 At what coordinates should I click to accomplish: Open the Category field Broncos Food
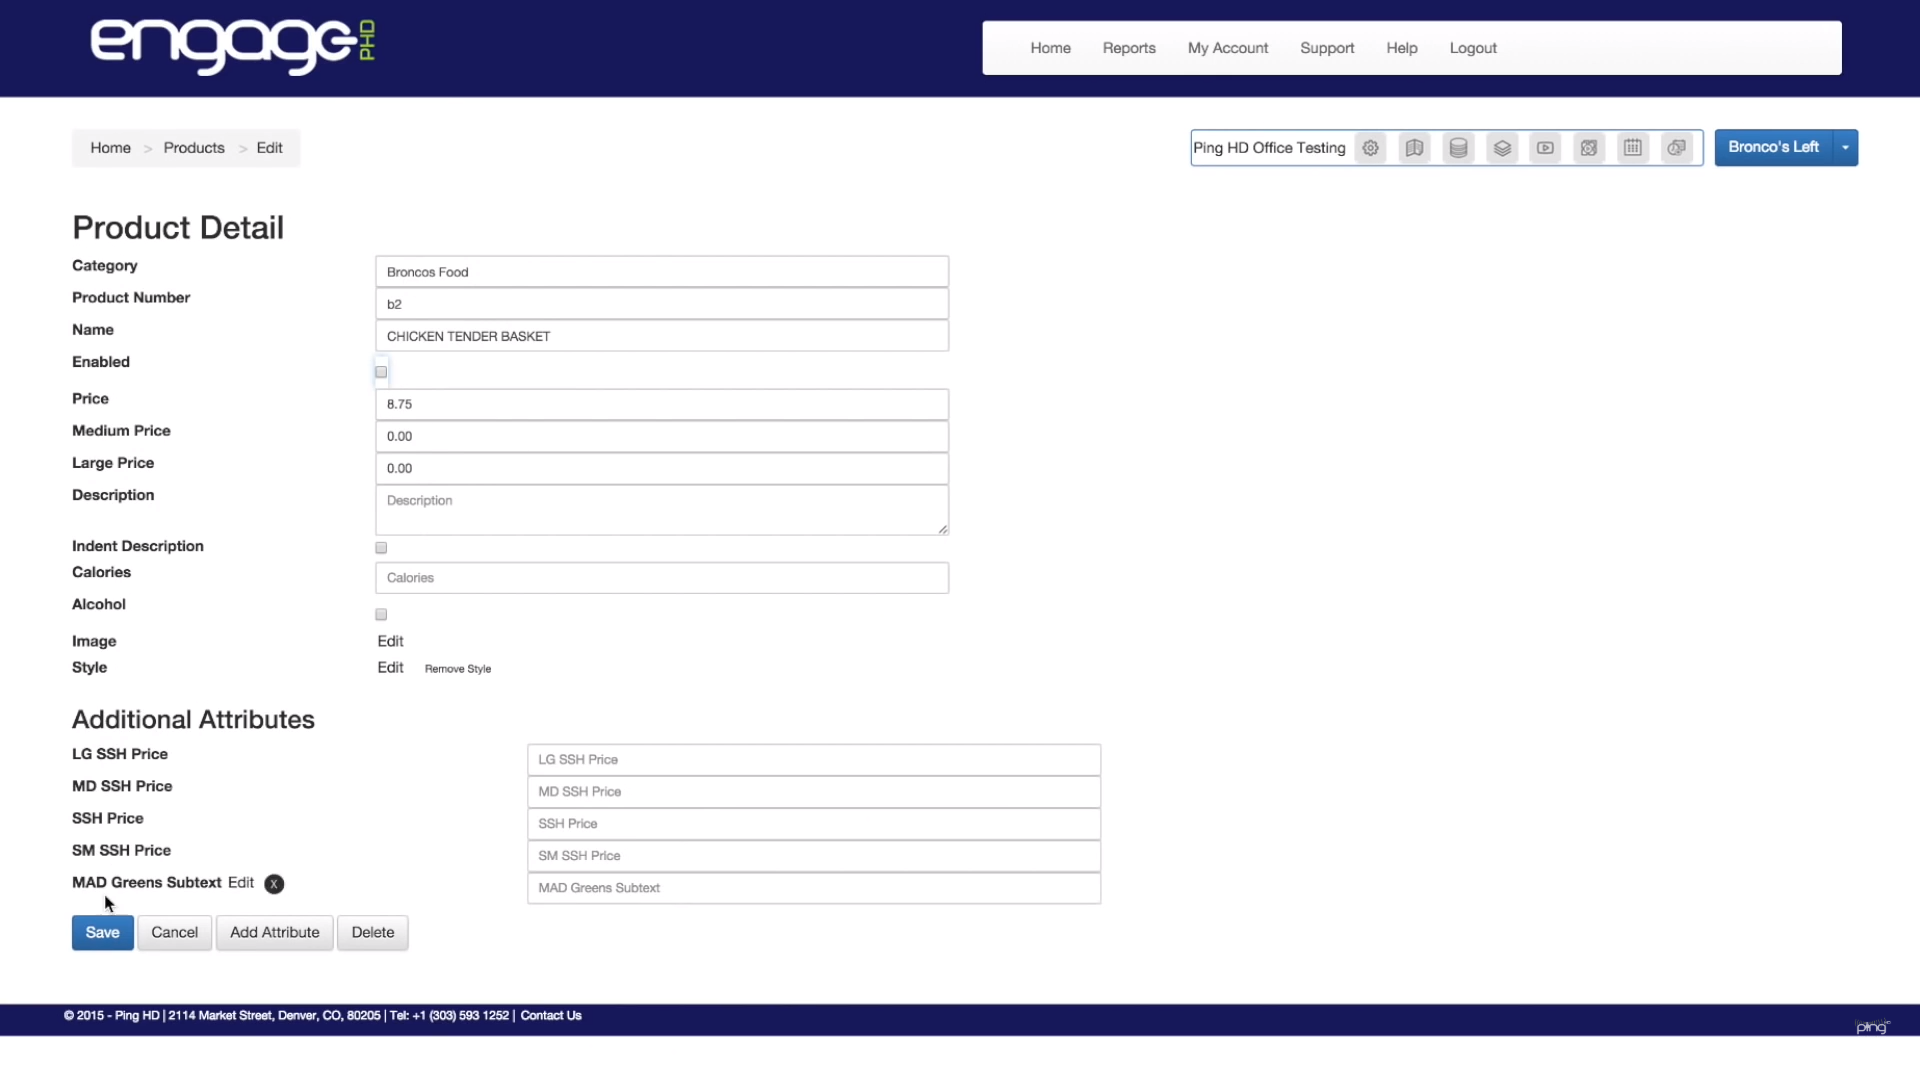click(661, 272)
